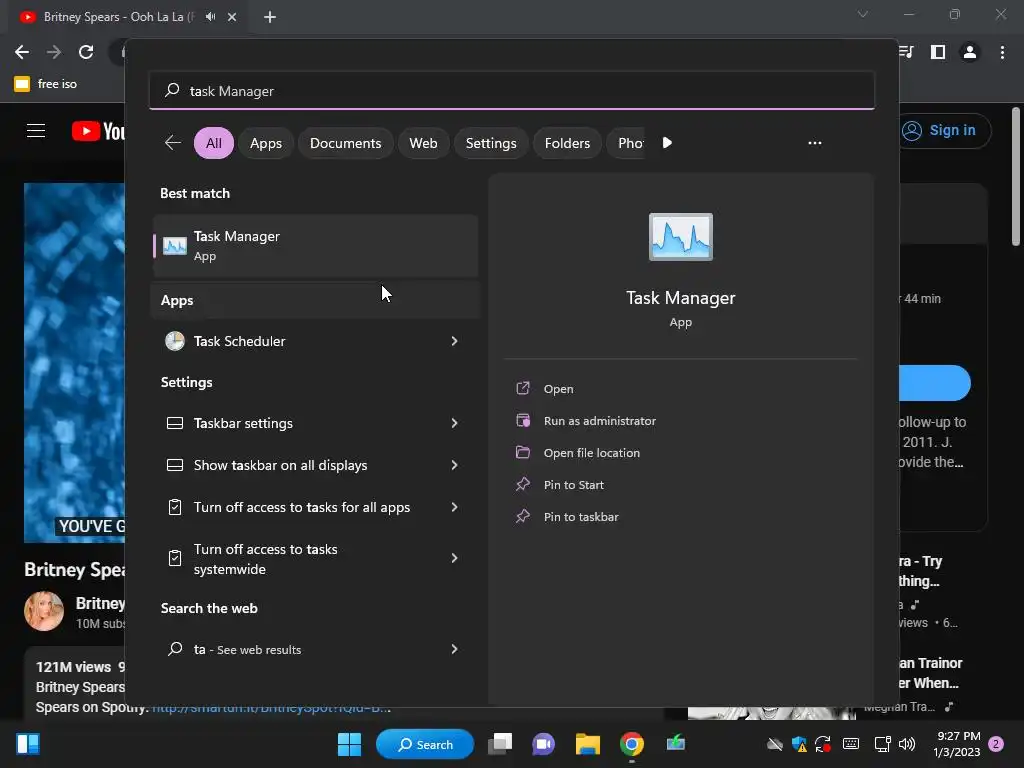This screenshot has height=768, width=1024.
Task: Open the clock showing 9:27 PM
Action: pos(957,744)
